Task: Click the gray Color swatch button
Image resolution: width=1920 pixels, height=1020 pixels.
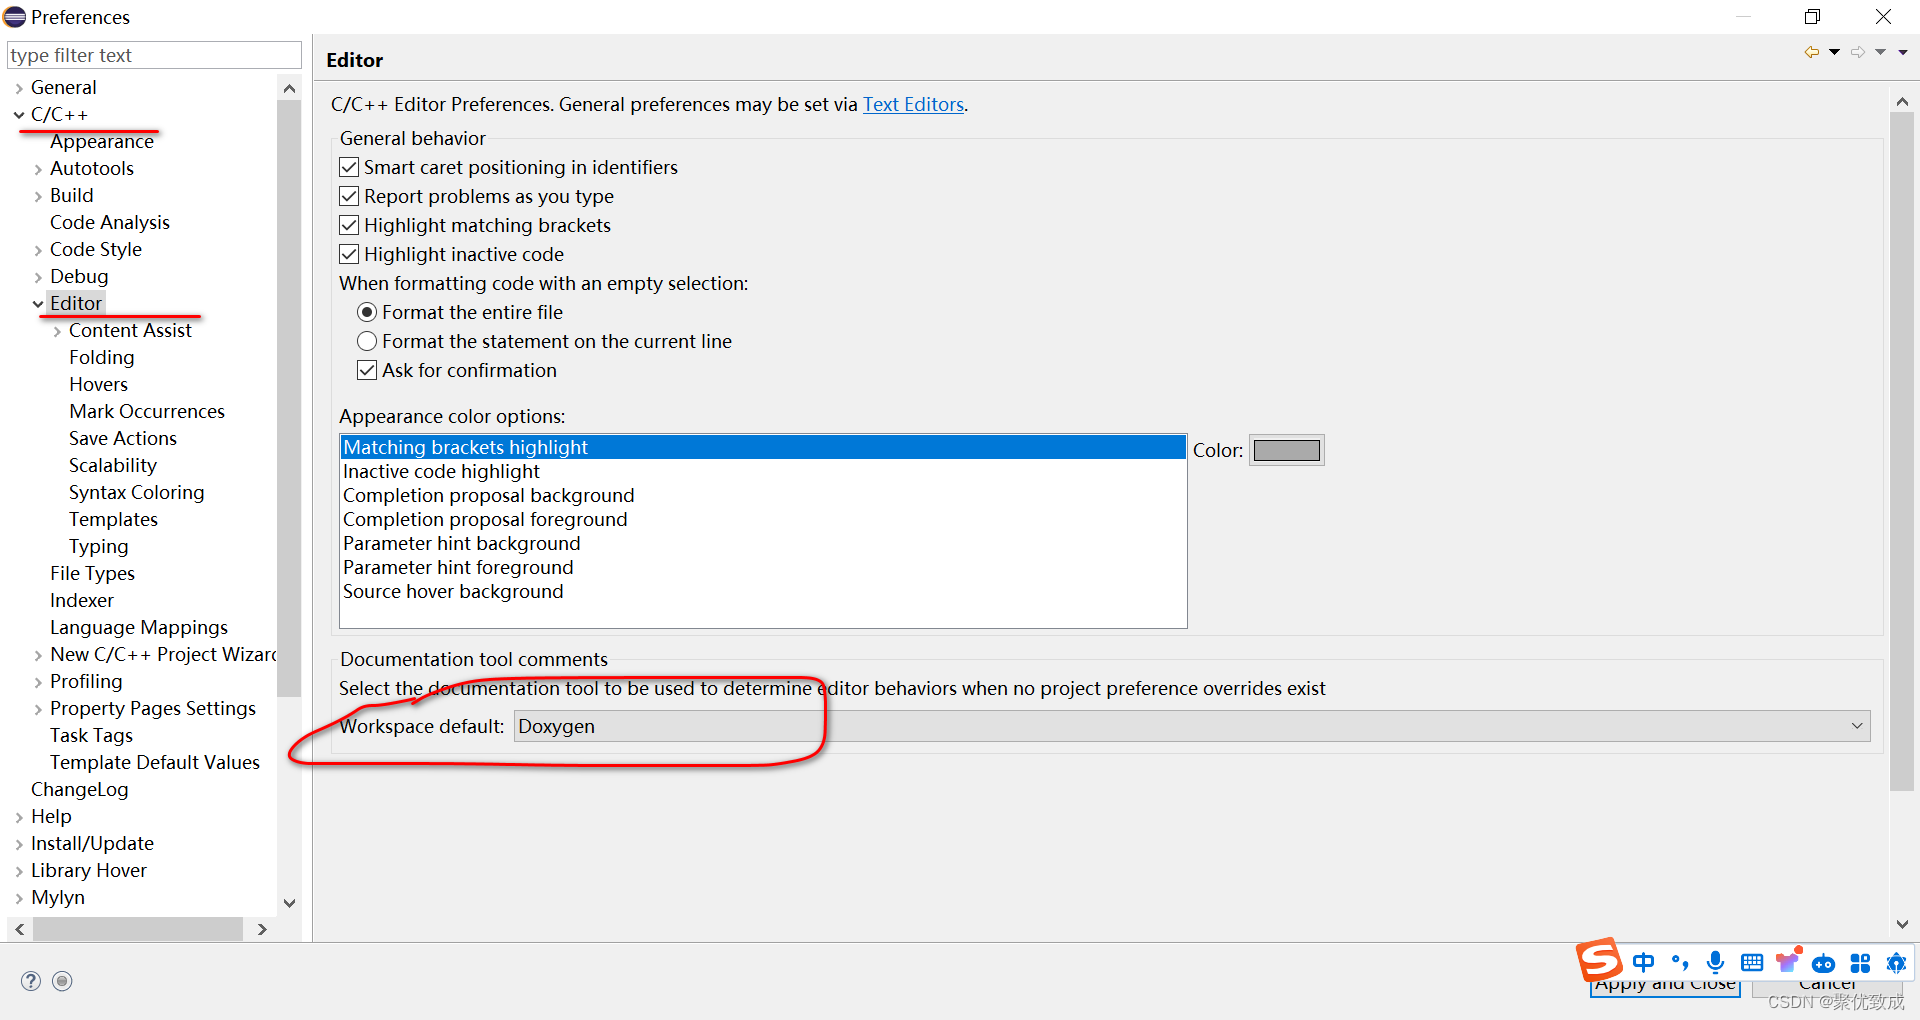Action: (x=1287, y=450)
